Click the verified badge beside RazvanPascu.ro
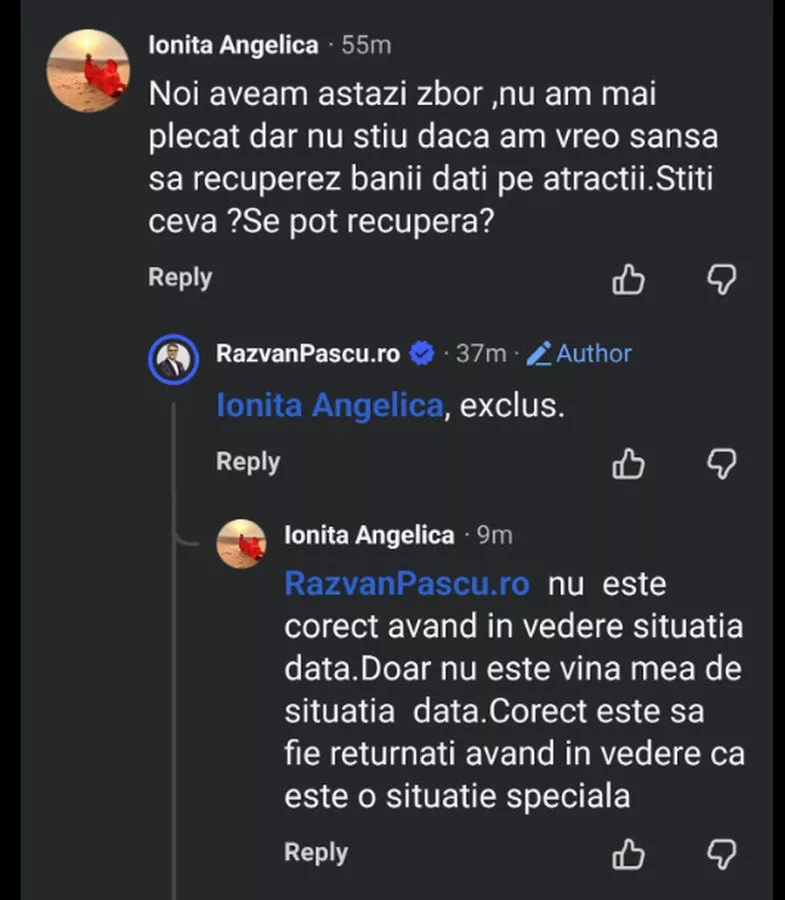Screen dimensions: 785x900 [x=422, y=353]
